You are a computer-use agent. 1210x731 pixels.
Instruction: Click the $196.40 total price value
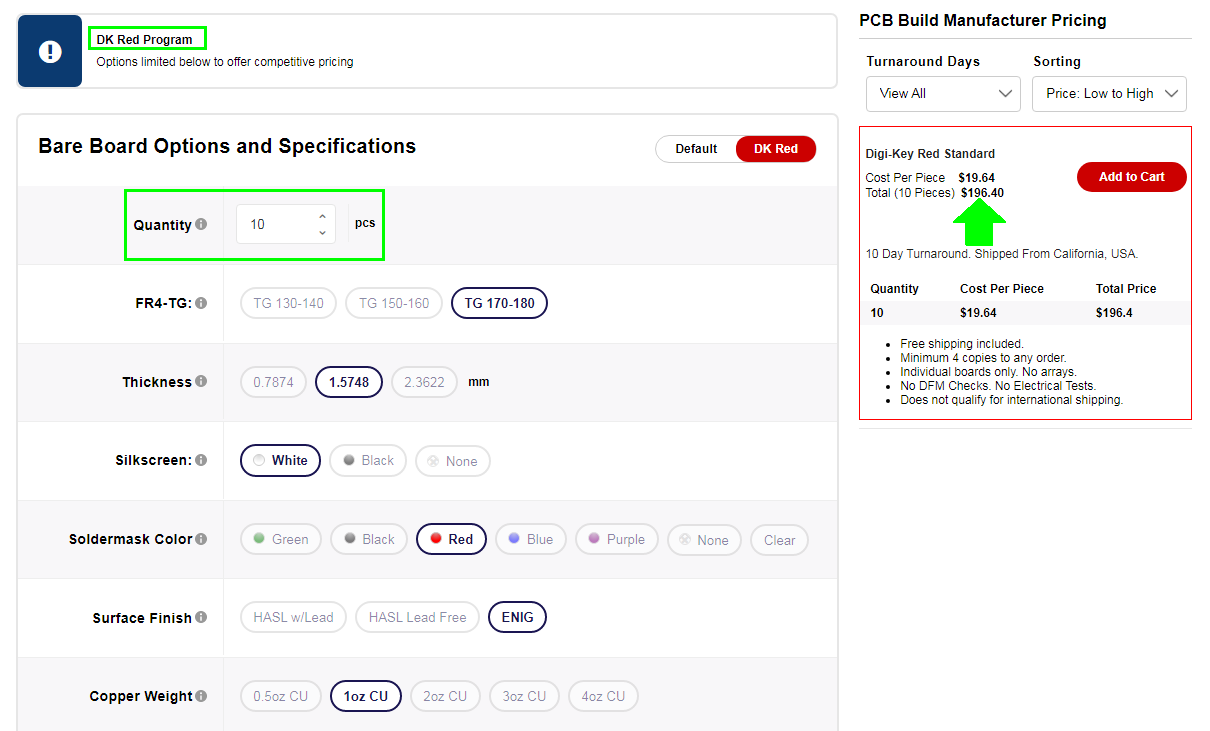(x=982, y=193)
